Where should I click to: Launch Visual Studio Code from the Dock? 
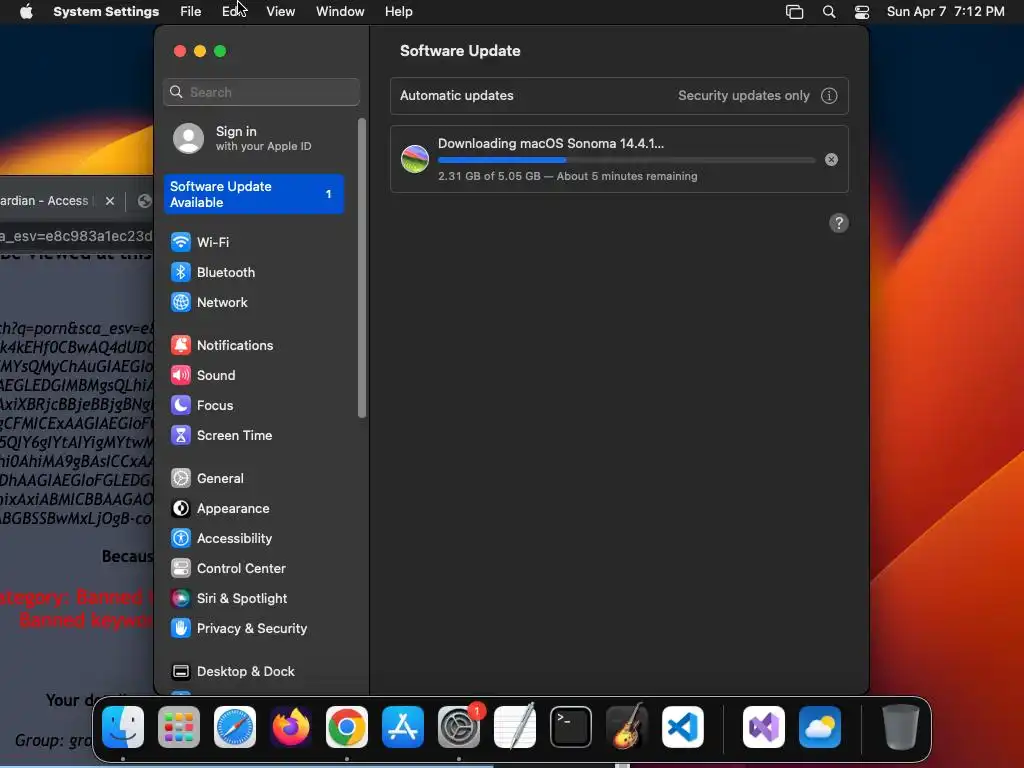point(683,727)
